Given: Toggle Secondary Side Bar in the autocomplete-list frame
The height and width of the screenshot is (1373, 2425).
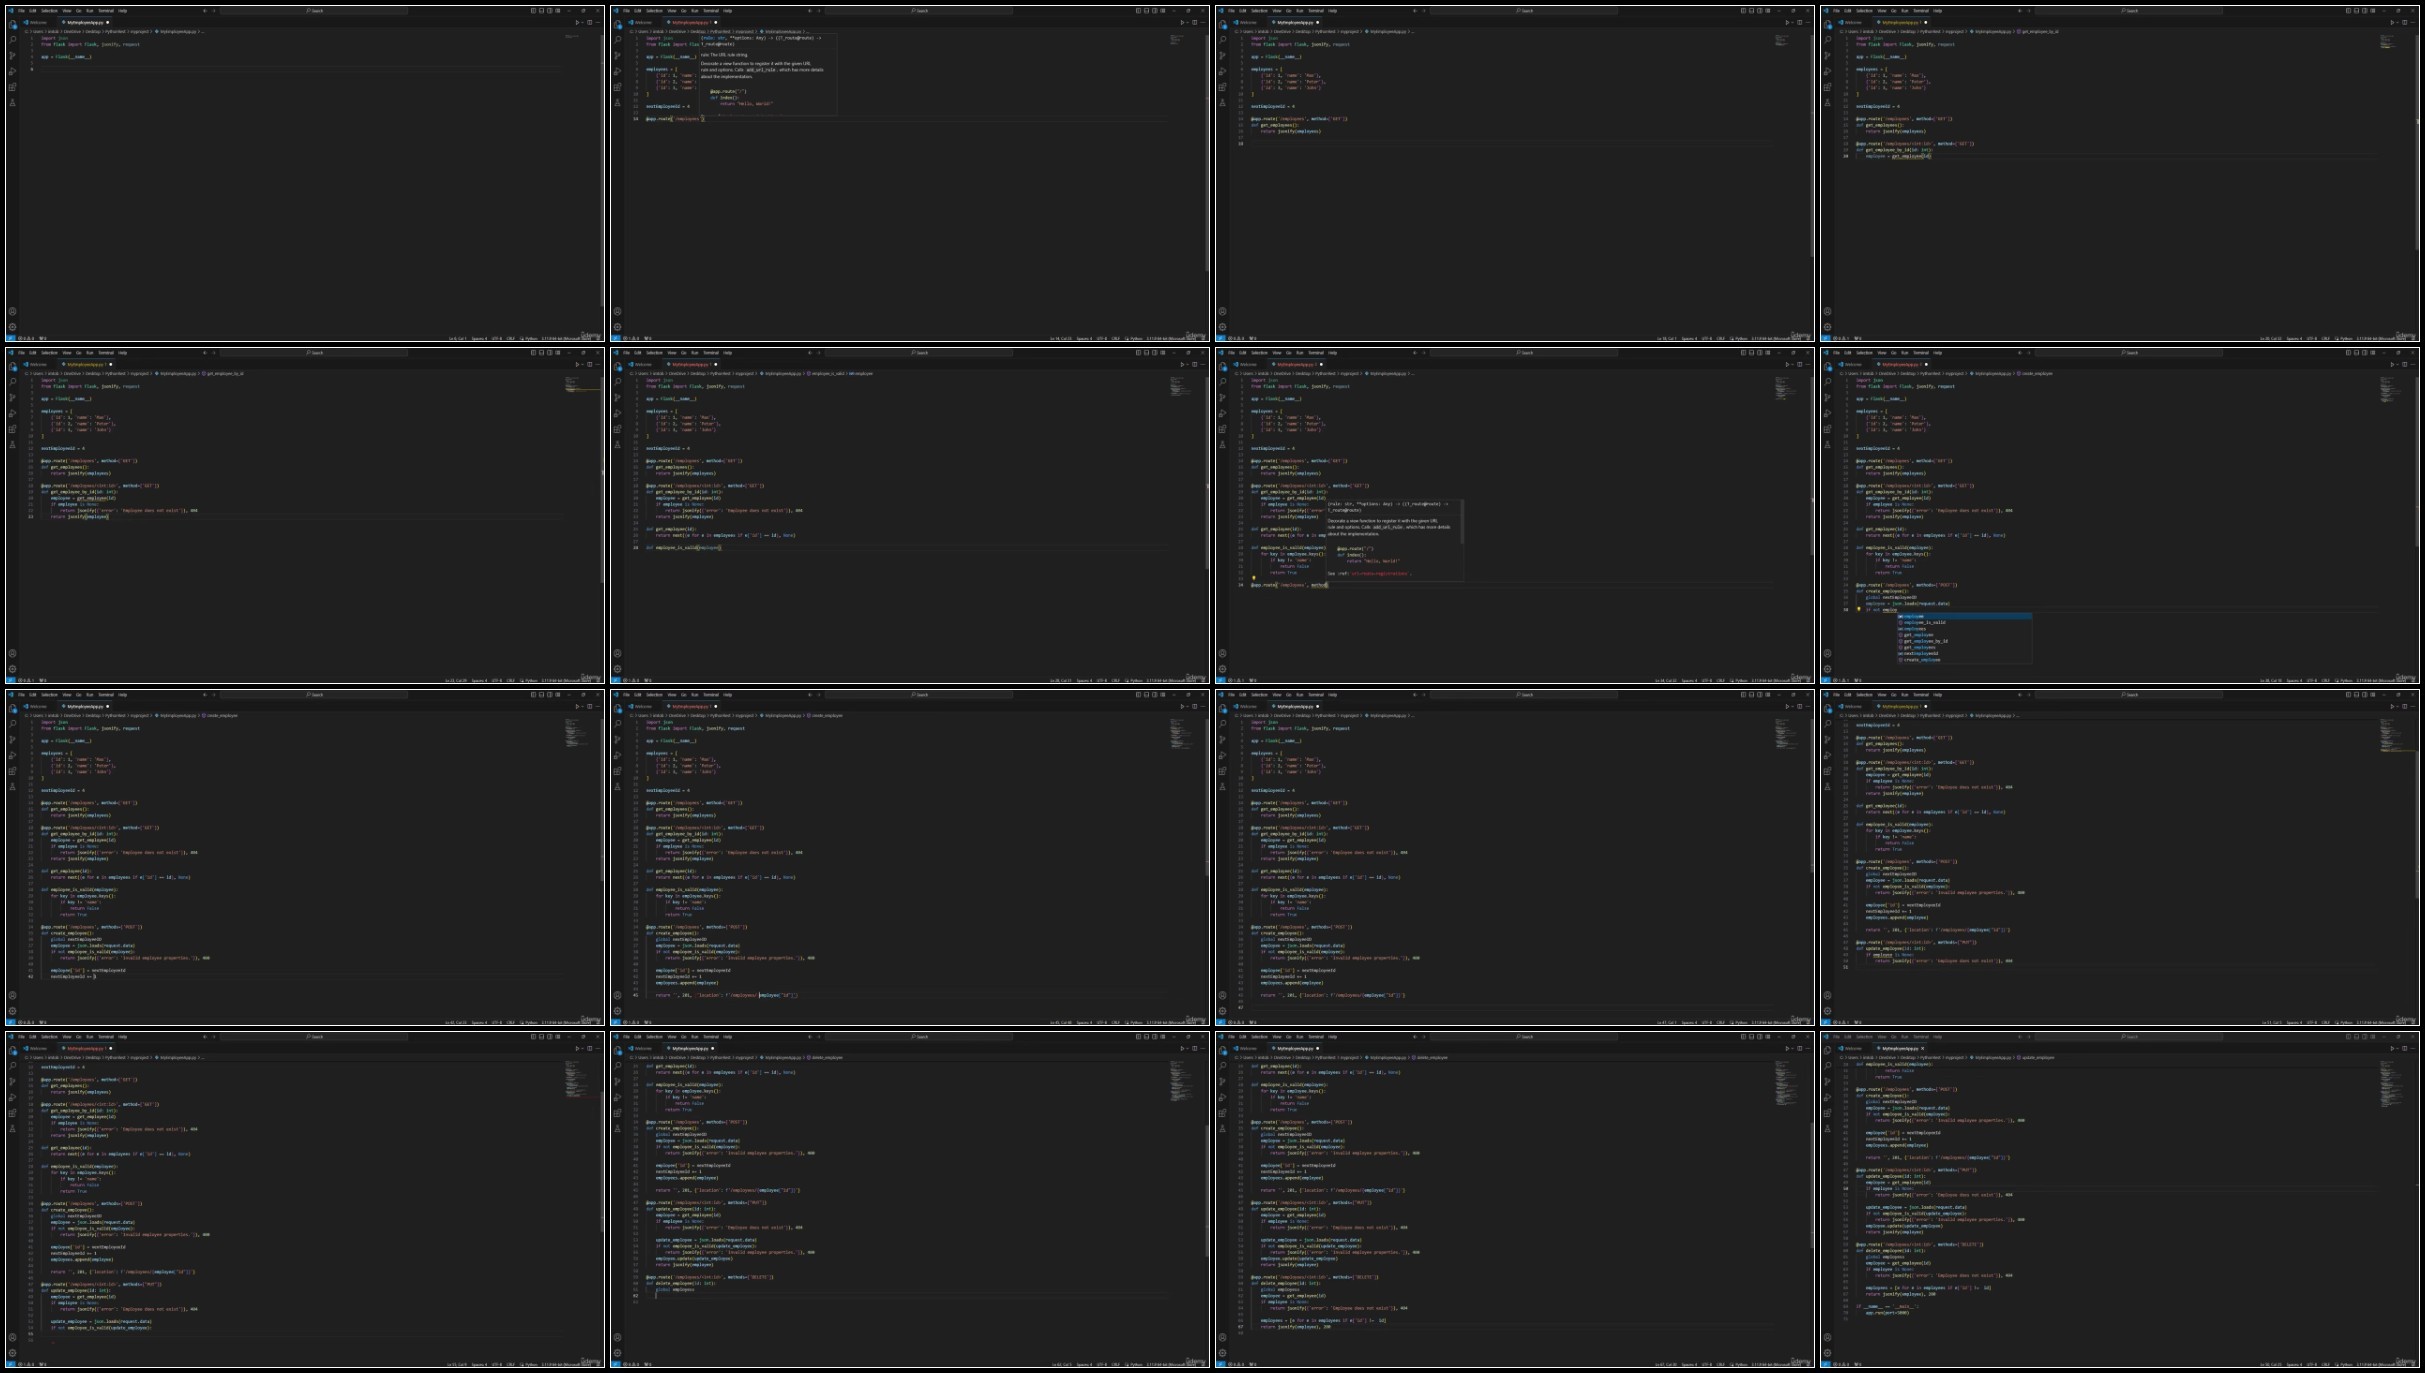Looking at the screenshot, I should pyautogui.click(x=2365, y=352).
